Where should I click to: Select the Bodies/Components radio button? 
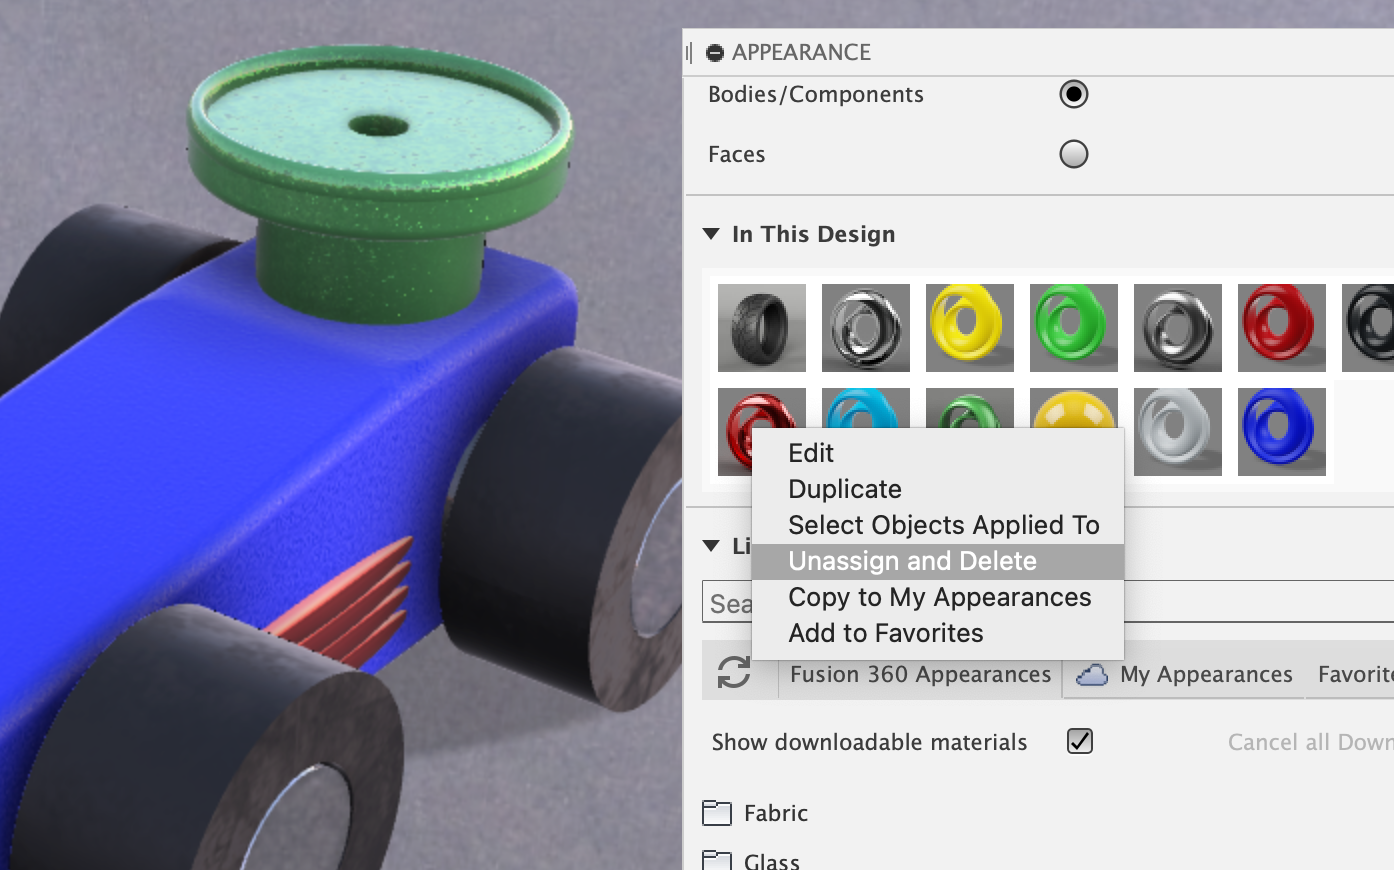coord(1073,94)
